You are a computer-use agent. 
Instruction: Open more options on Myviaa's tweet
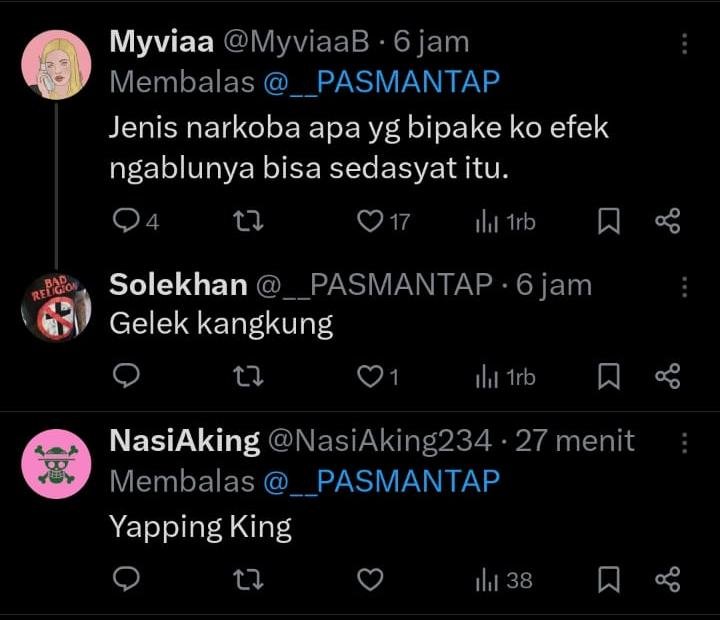click(684, 44)
